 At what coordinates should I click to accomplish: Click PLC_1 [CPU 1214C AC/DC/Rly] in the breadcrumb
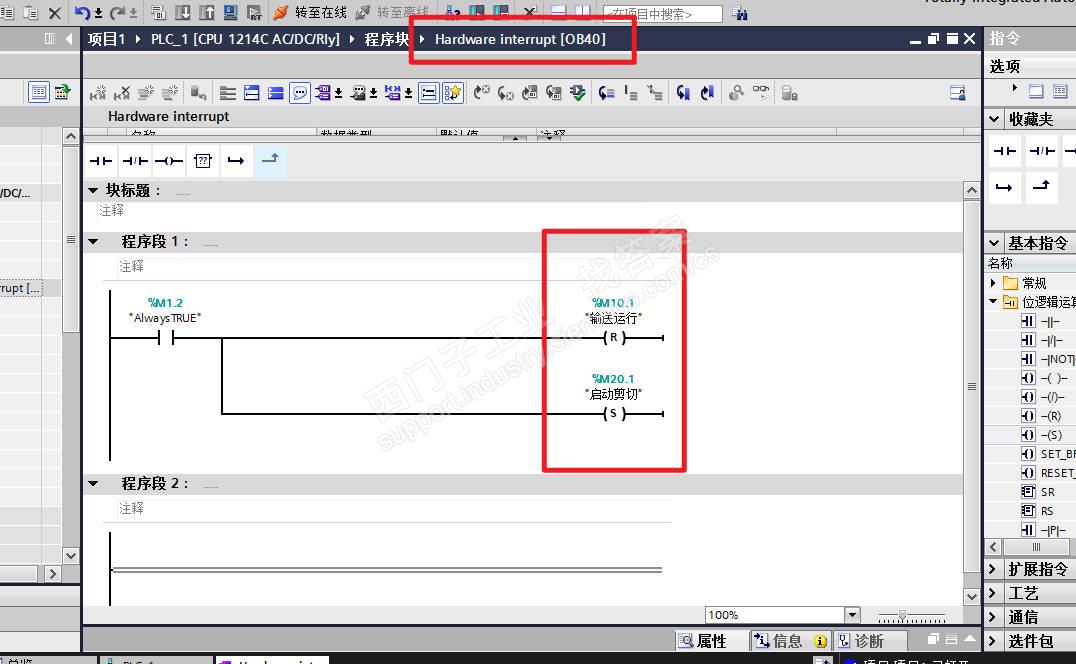point(245,39)
